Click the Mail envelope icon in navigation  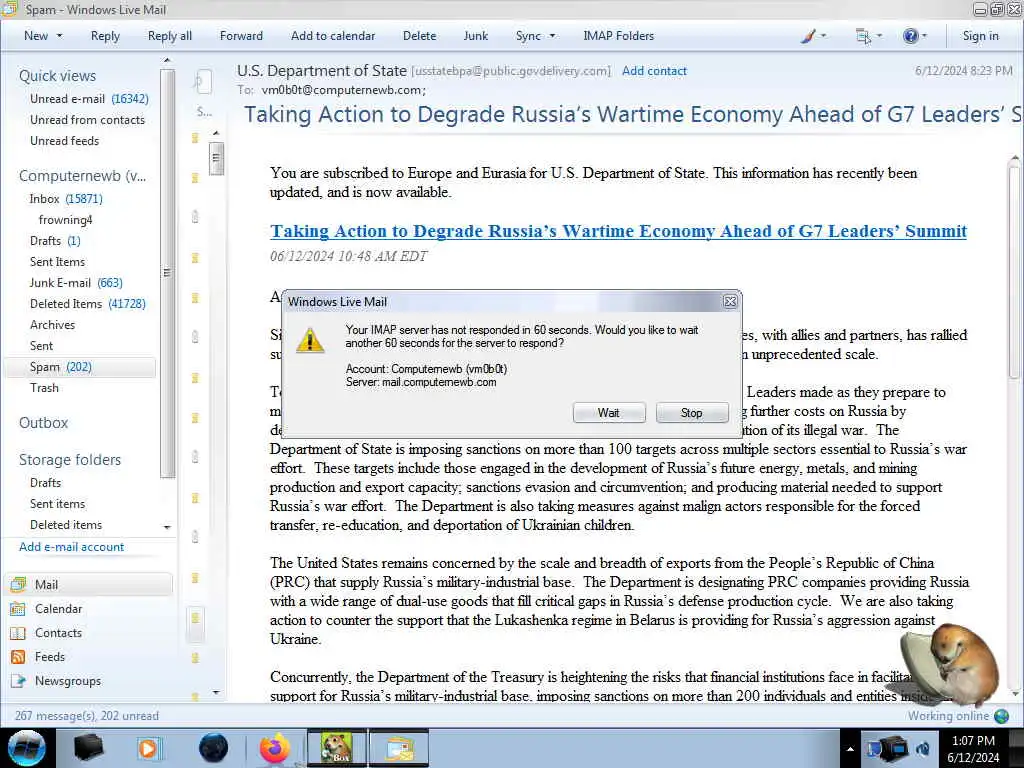[x=18, y=584]
